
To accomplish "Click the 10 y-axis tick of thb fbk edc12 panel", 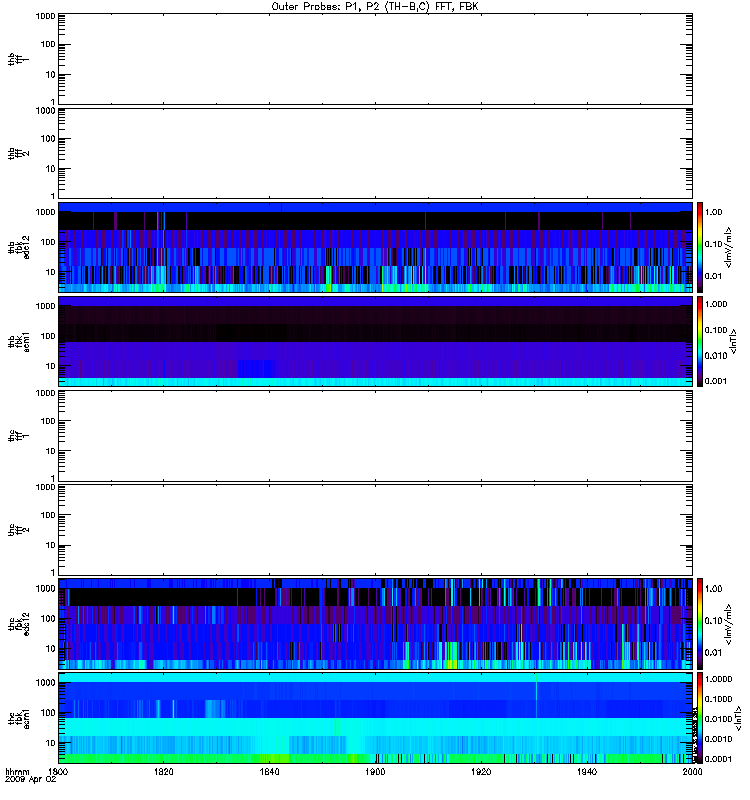I will (51, 272).
